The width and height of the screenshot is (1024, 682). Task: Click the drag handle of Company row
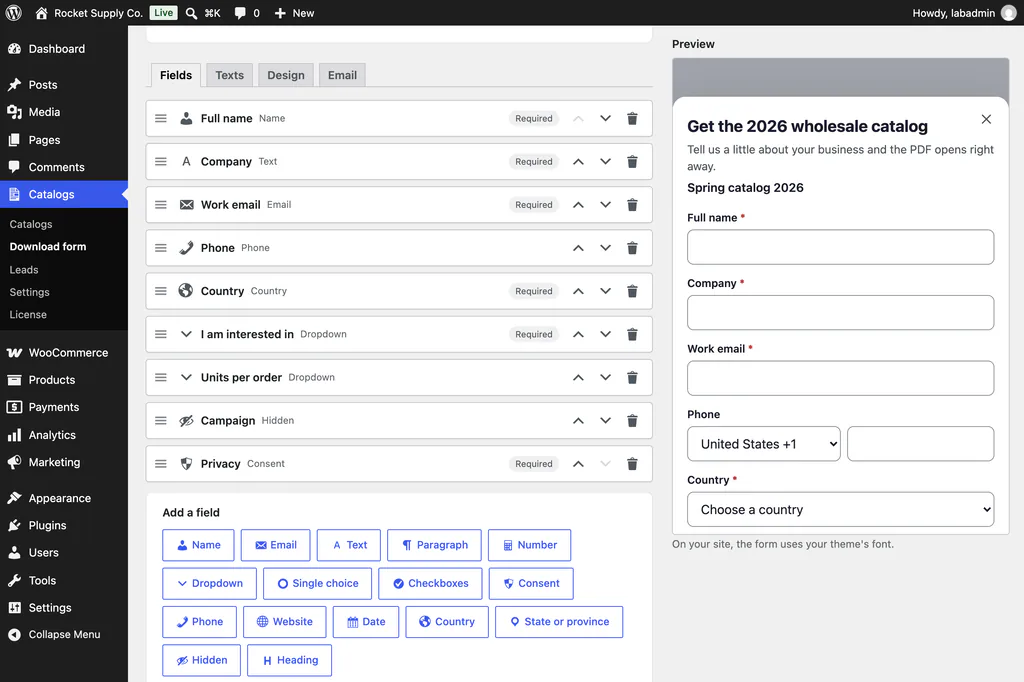coord(161,161)
